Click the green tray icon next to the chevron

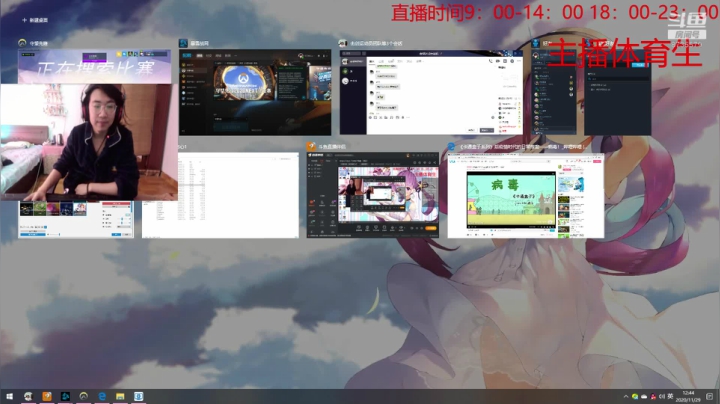click(x=635, y=397)
